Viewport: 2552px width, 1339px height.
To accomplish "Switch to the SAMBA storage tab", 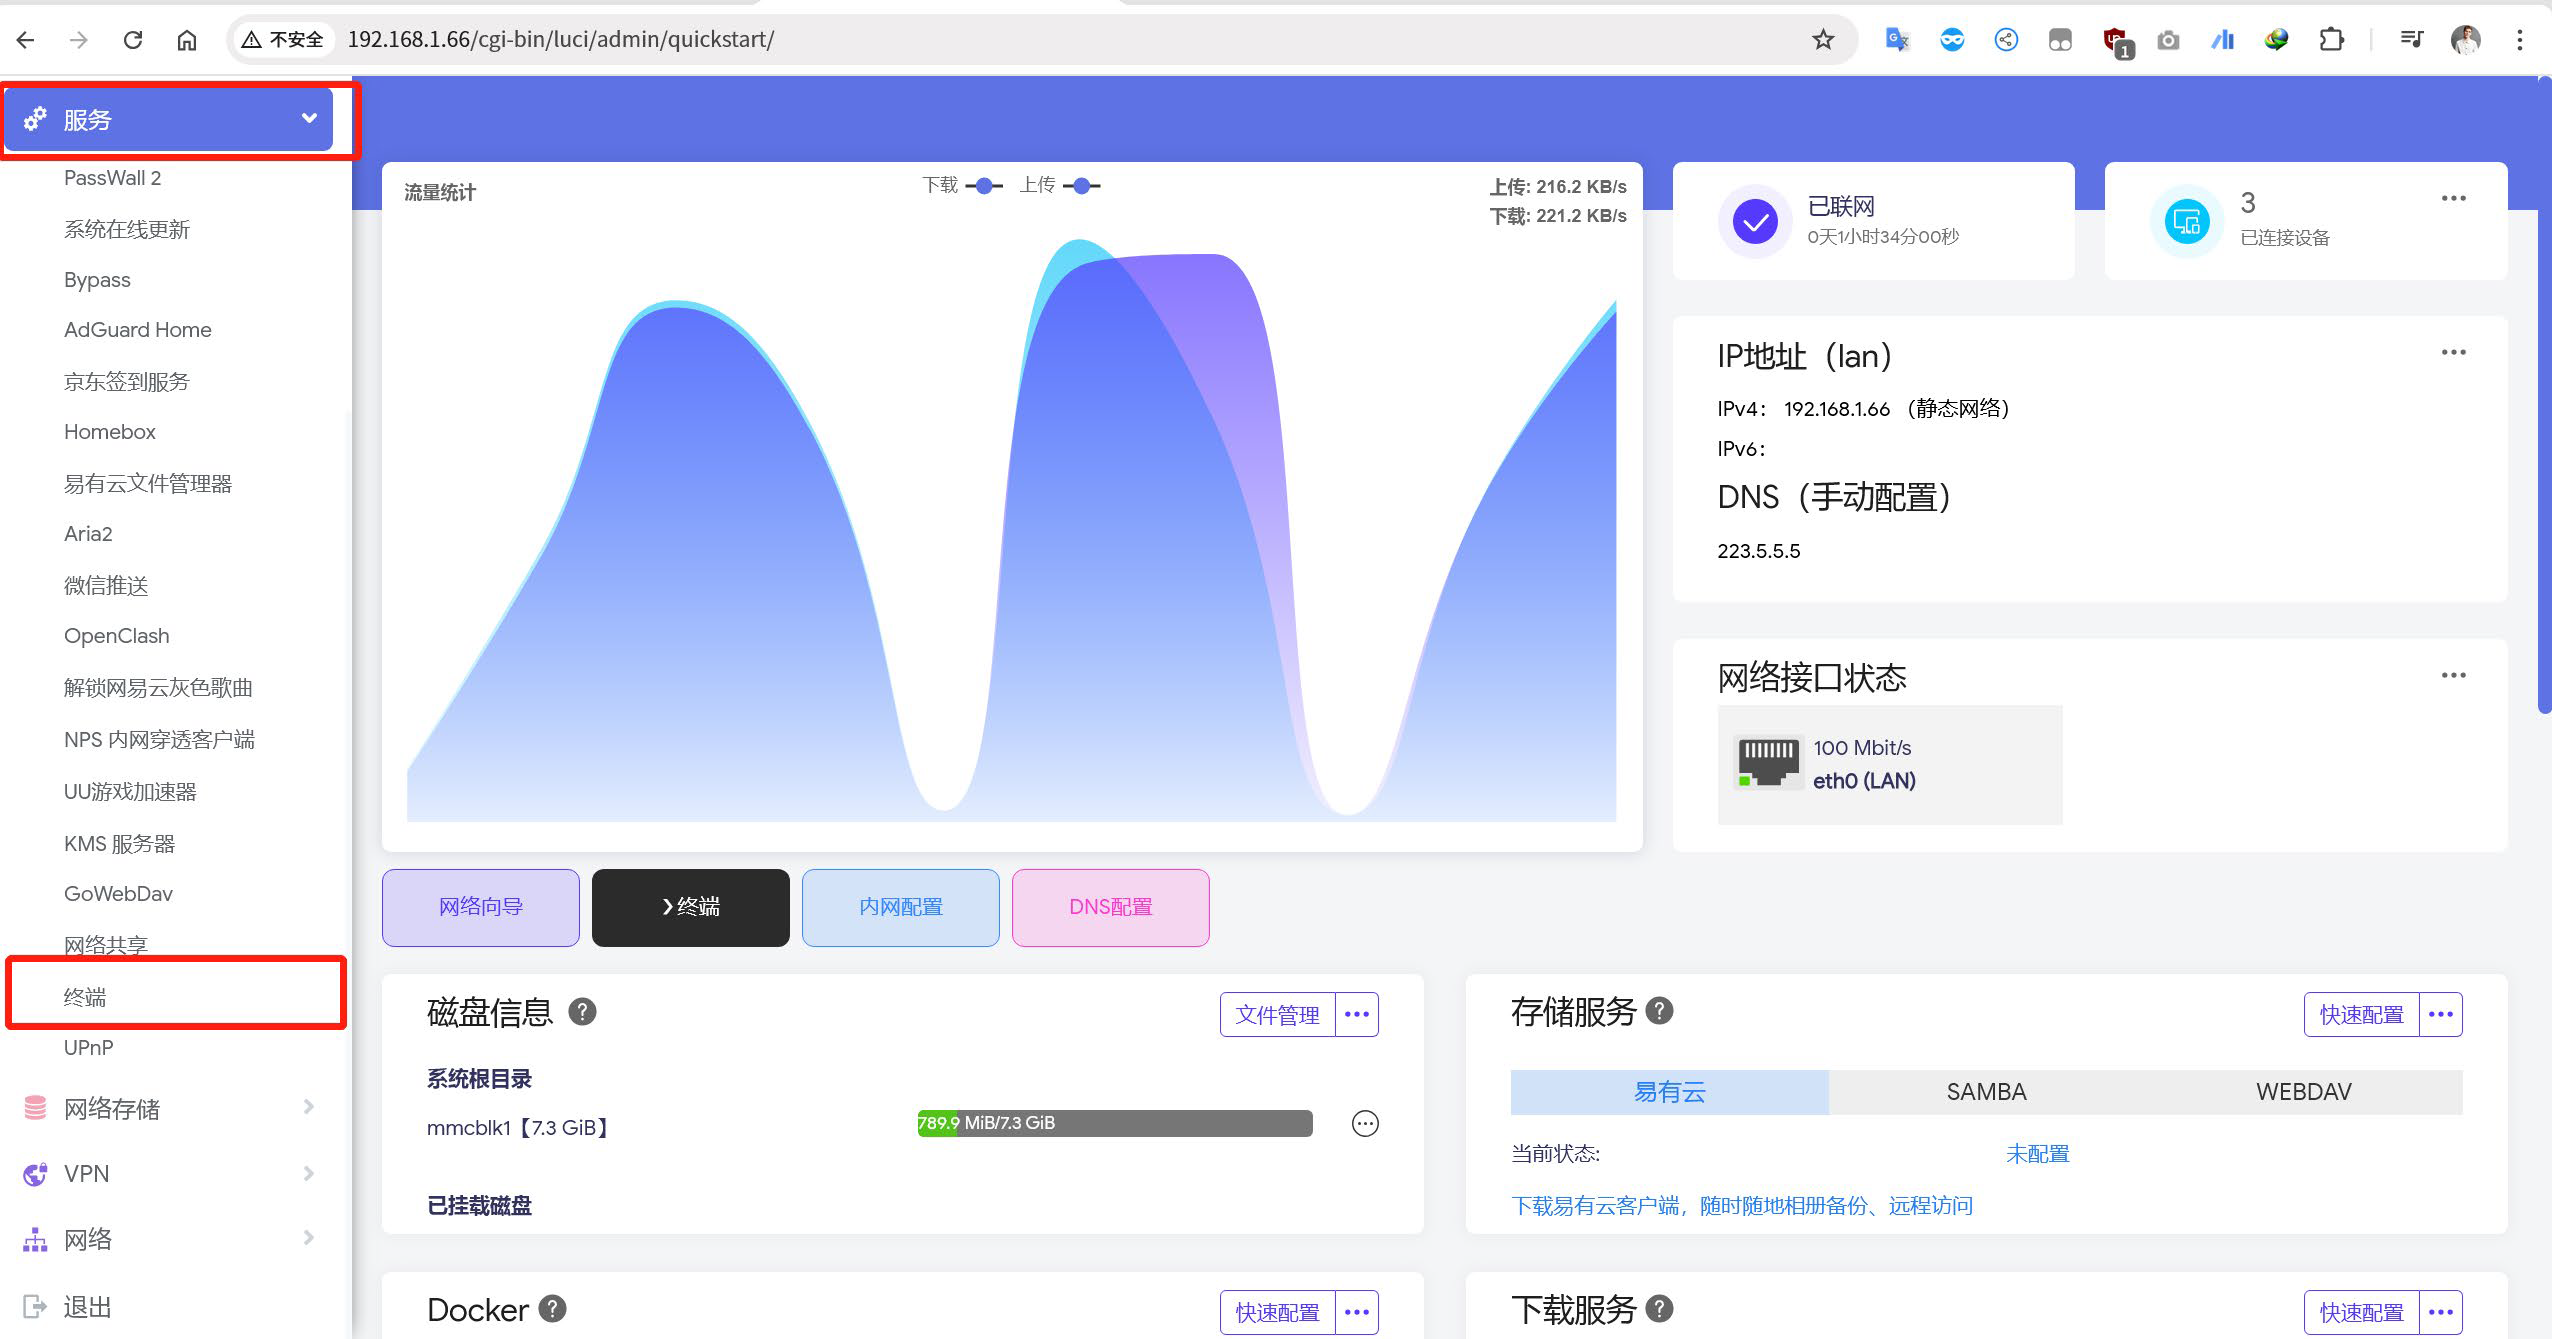I will click(1986, 1091).
